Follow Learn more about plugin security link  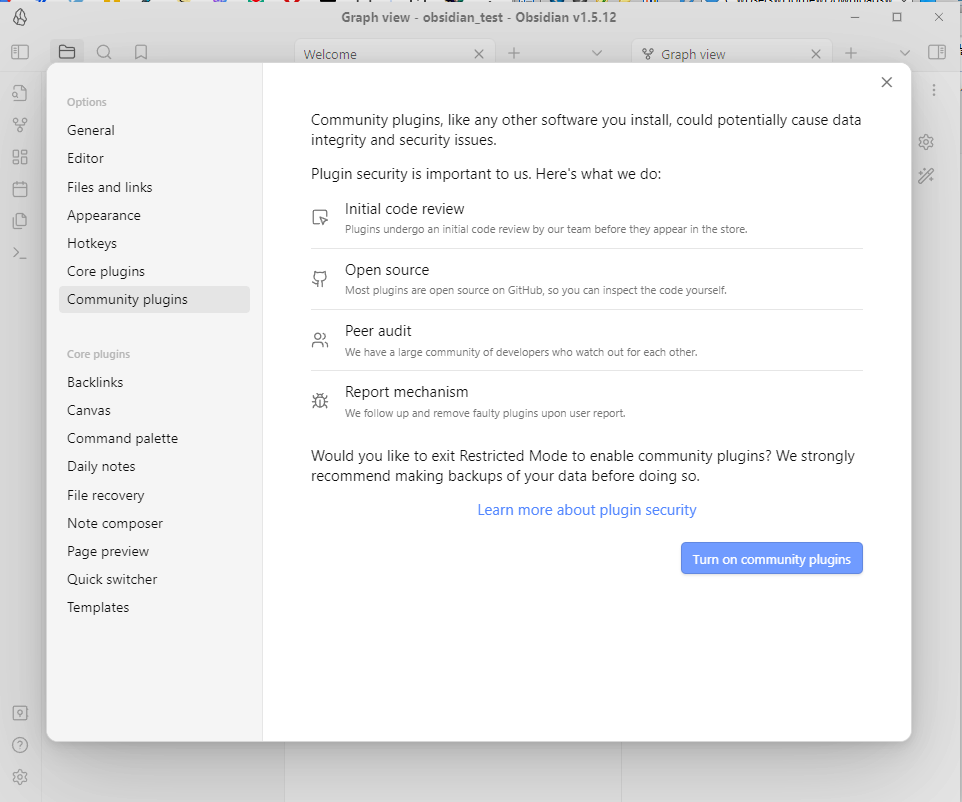pyautogui.click(x=587, y=510)
